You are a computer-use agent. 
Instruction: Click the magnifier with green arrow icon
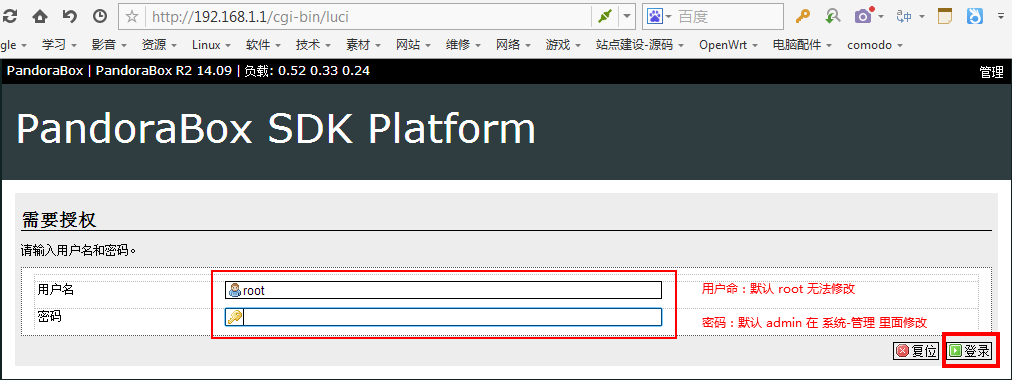tap(833, 16)
